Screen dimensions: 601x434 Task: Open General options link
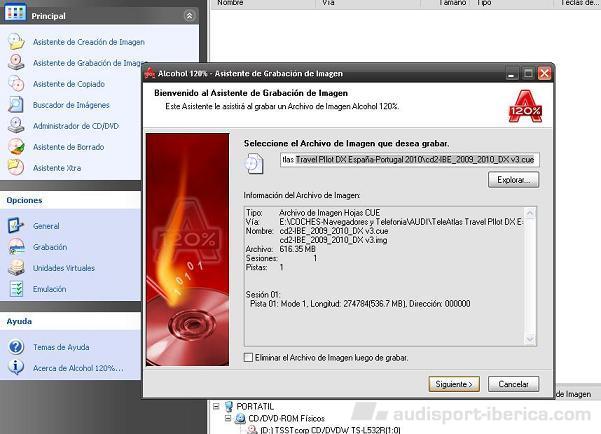[46, 226]
